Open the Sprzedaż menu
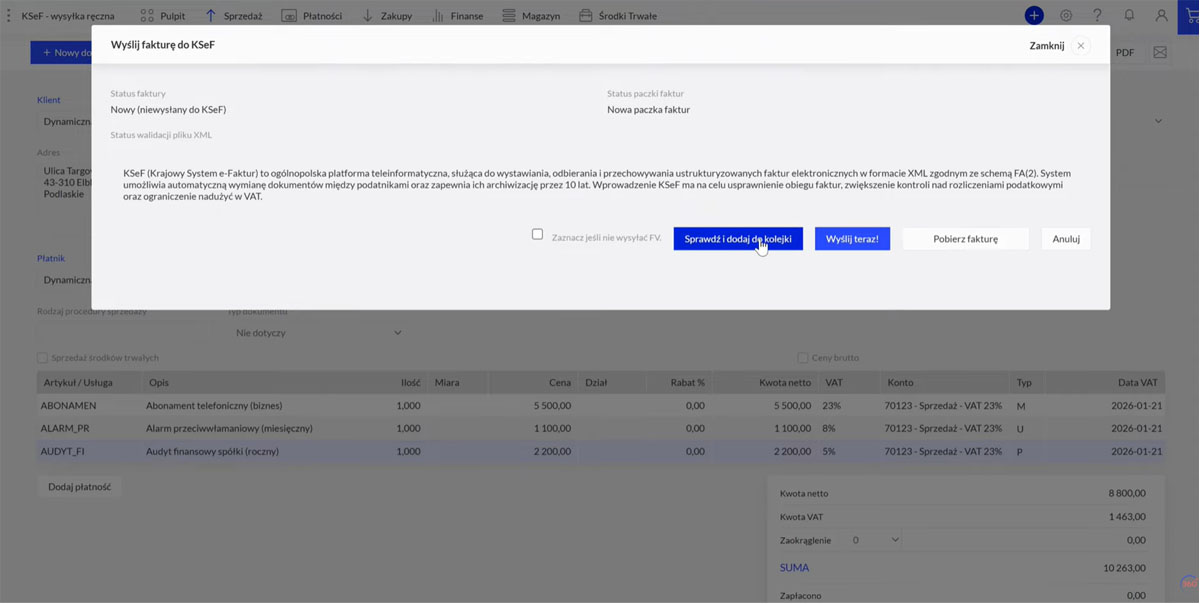 (x=234, y=16)
